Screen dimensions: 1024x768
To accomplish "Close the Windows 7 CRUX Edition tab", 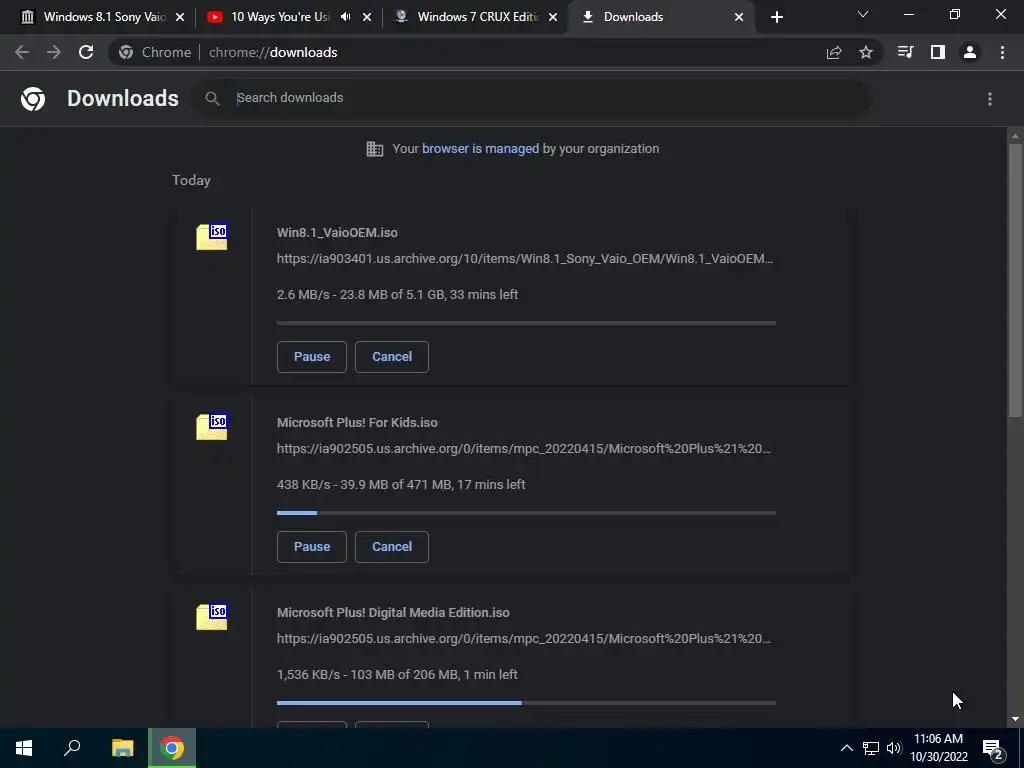I will point(553,18).
